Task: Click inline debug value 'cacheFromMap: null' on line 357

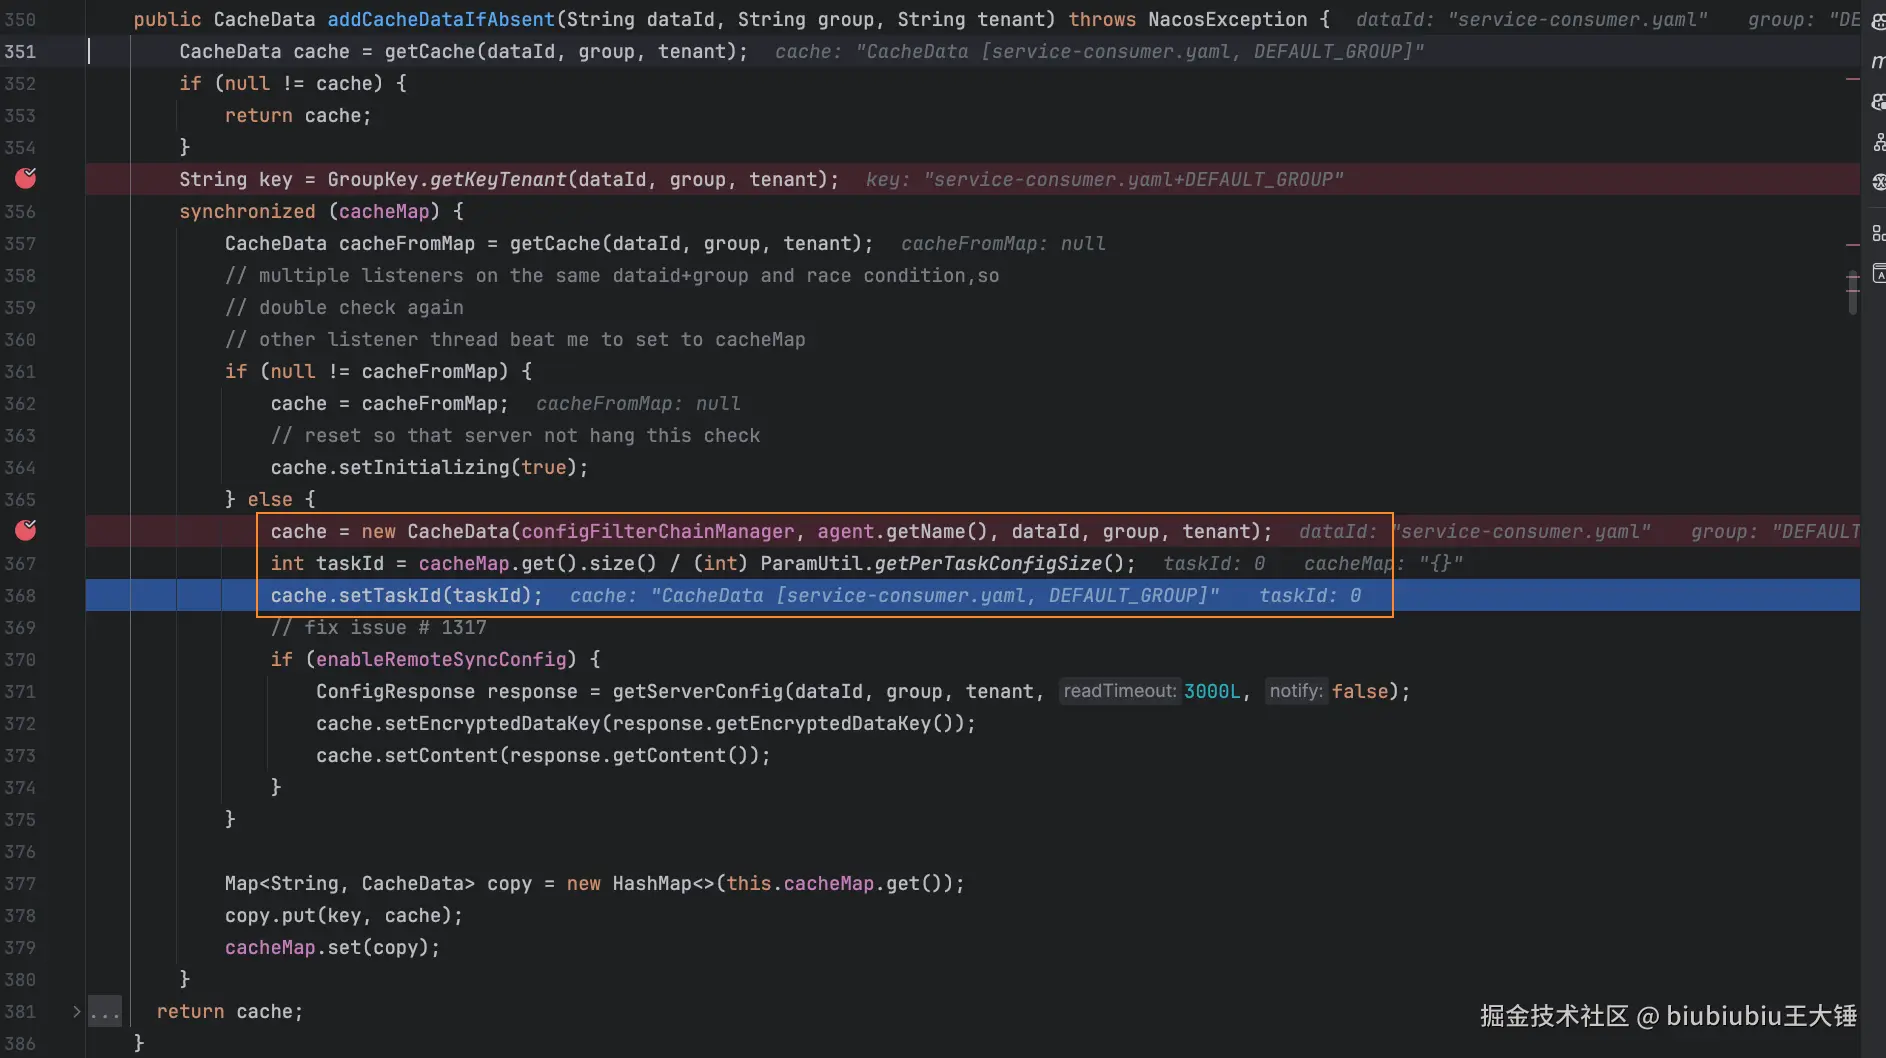Action: [1003, 243]
